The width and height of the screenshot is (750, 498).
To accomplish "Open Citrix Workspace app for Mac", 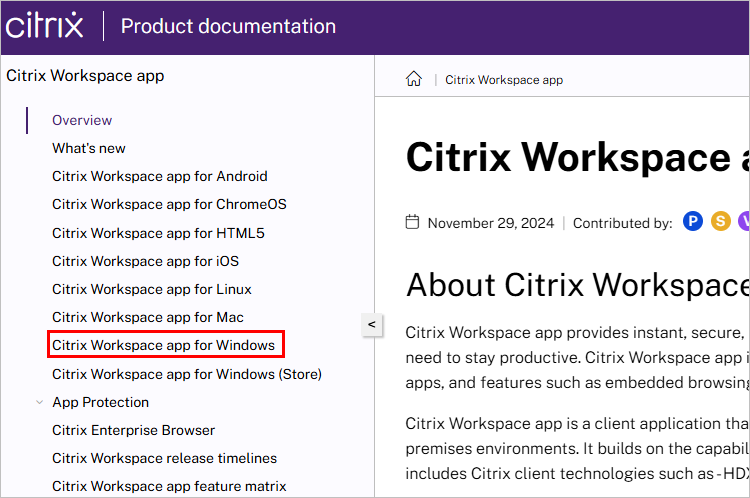I will point(148,317).
